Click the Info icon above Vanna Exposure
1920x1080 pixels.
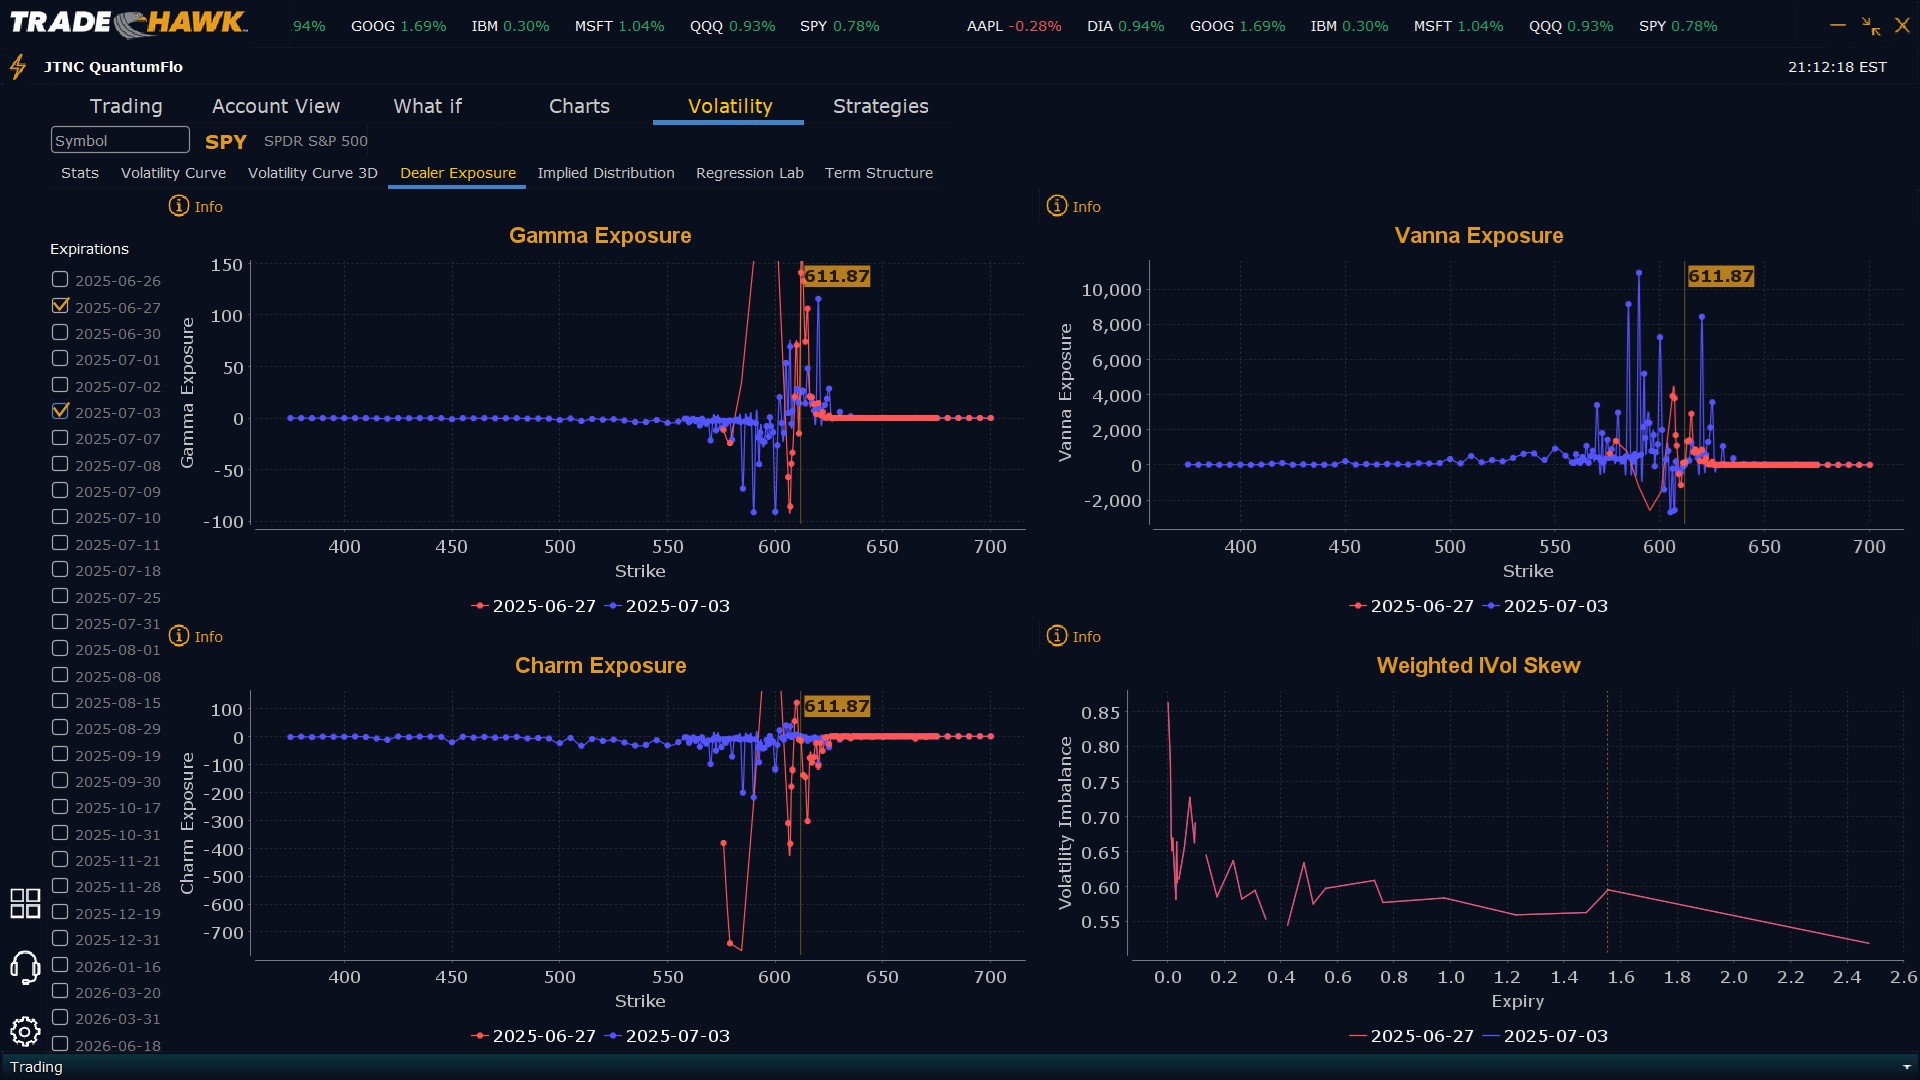pos(1057,206)
